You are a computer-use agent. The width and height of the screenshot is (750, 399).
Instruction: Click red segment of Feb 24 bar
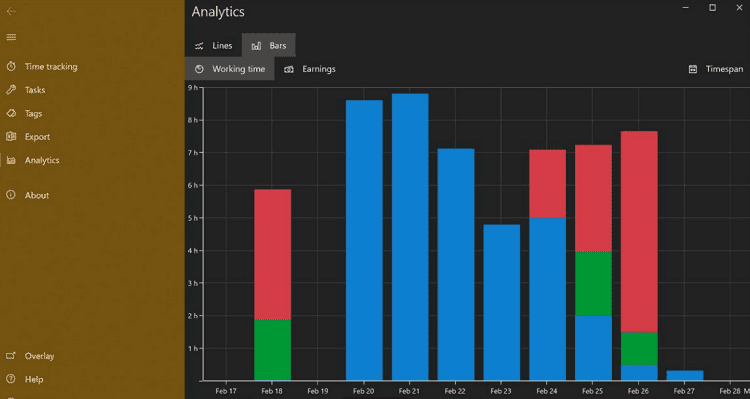pos(548,184)
